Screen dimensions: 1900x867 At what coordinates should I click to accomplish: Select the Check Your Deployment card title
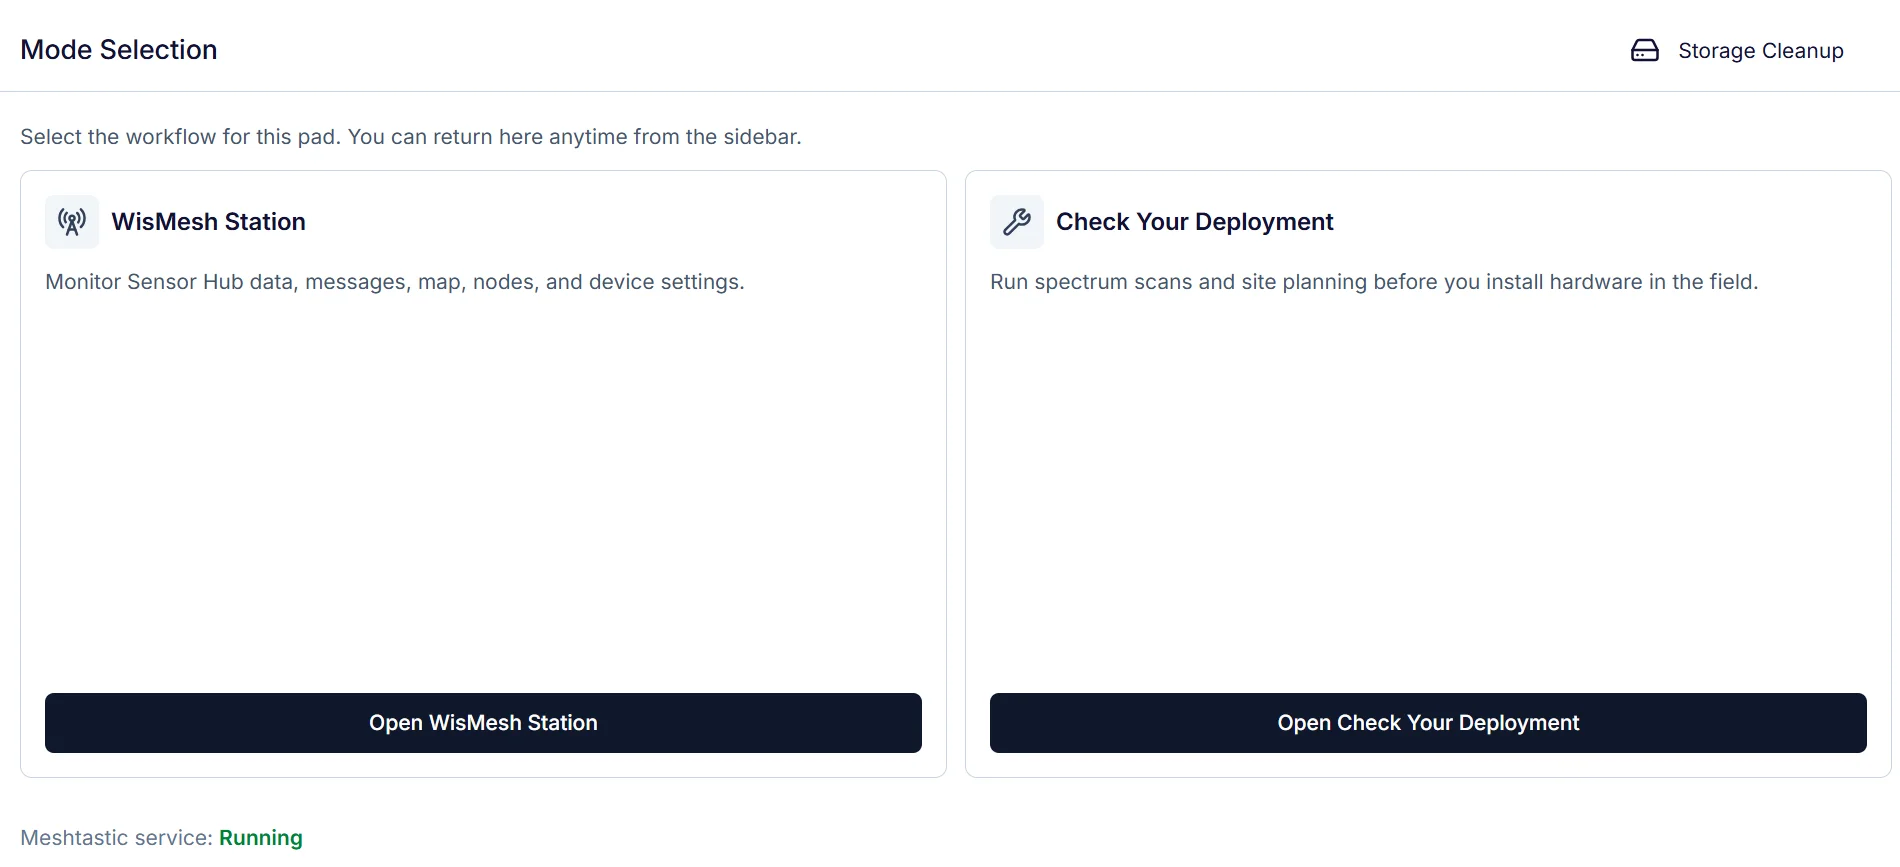(x=1195, y=222)
